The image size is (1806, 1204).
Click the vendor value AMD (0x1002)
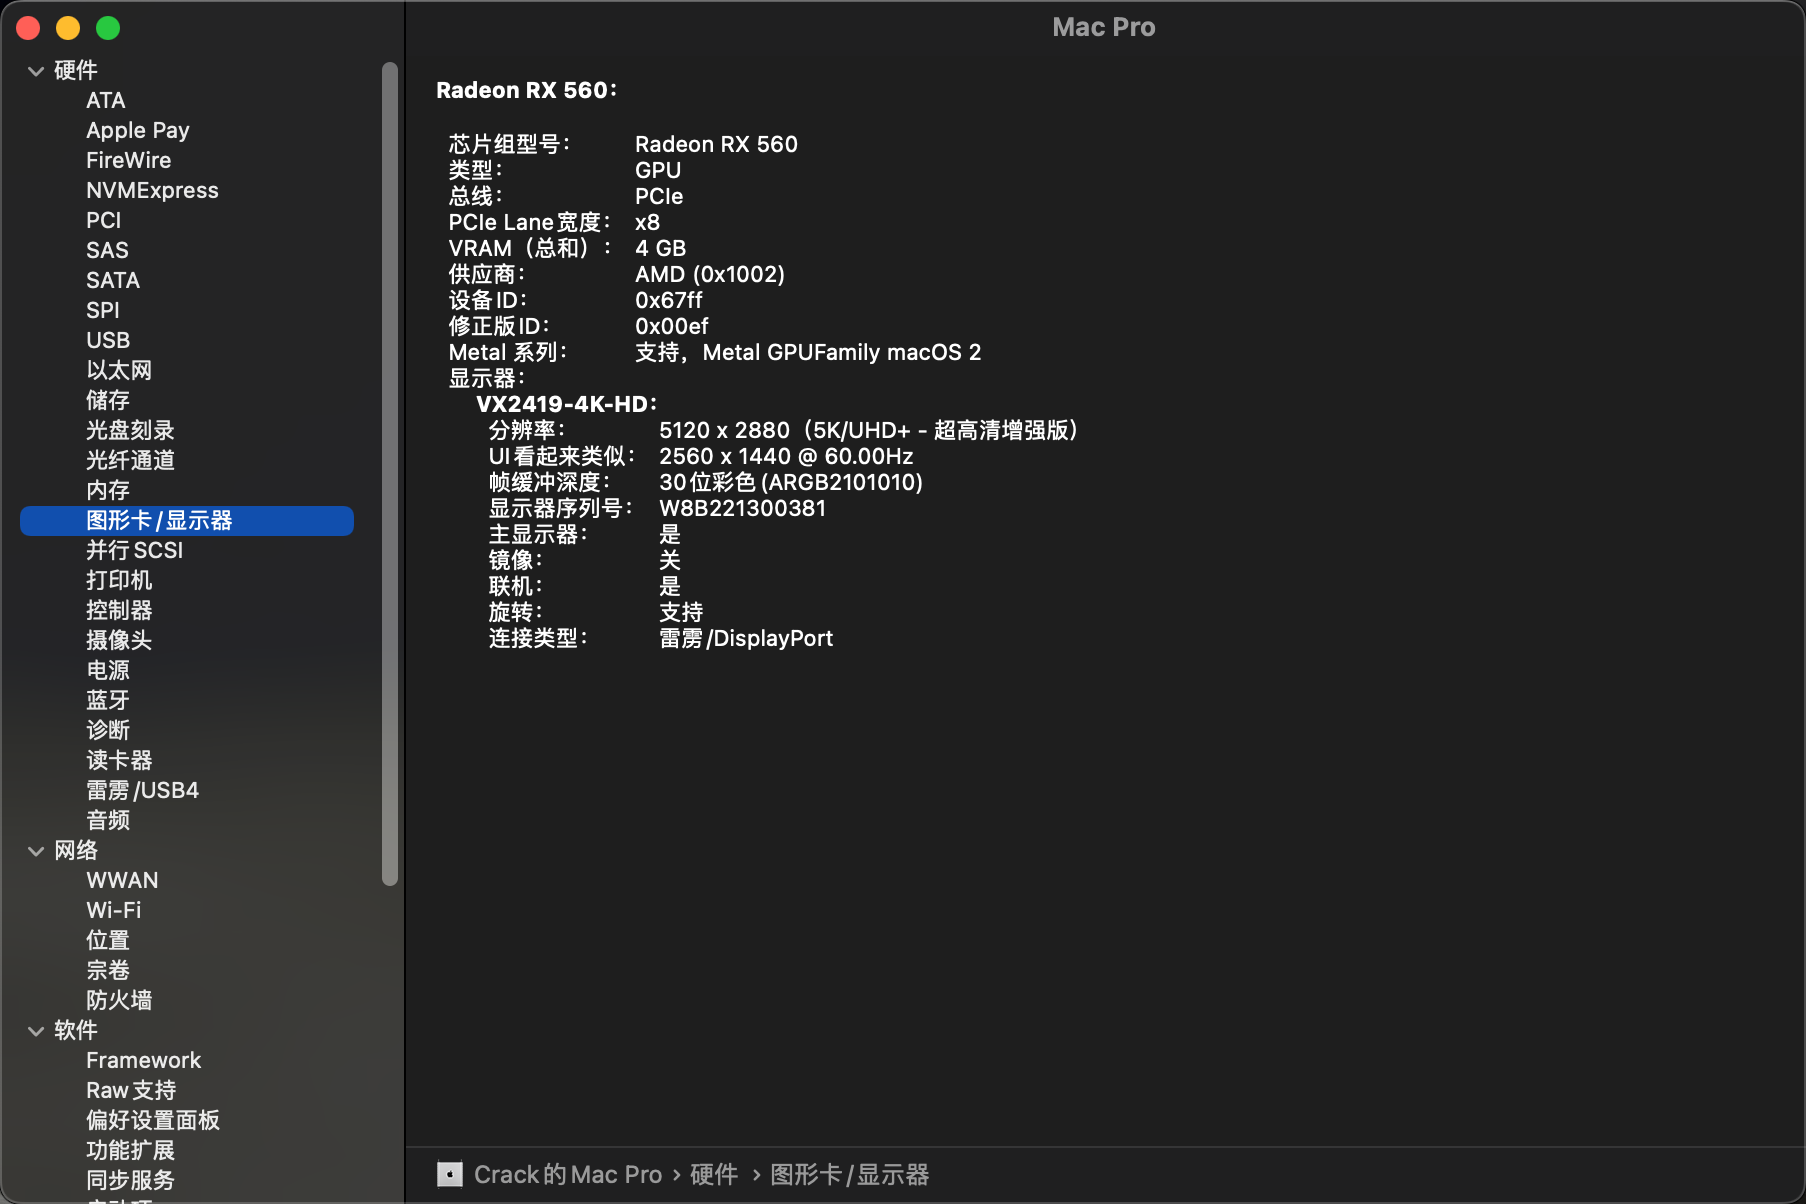(710, 274)
